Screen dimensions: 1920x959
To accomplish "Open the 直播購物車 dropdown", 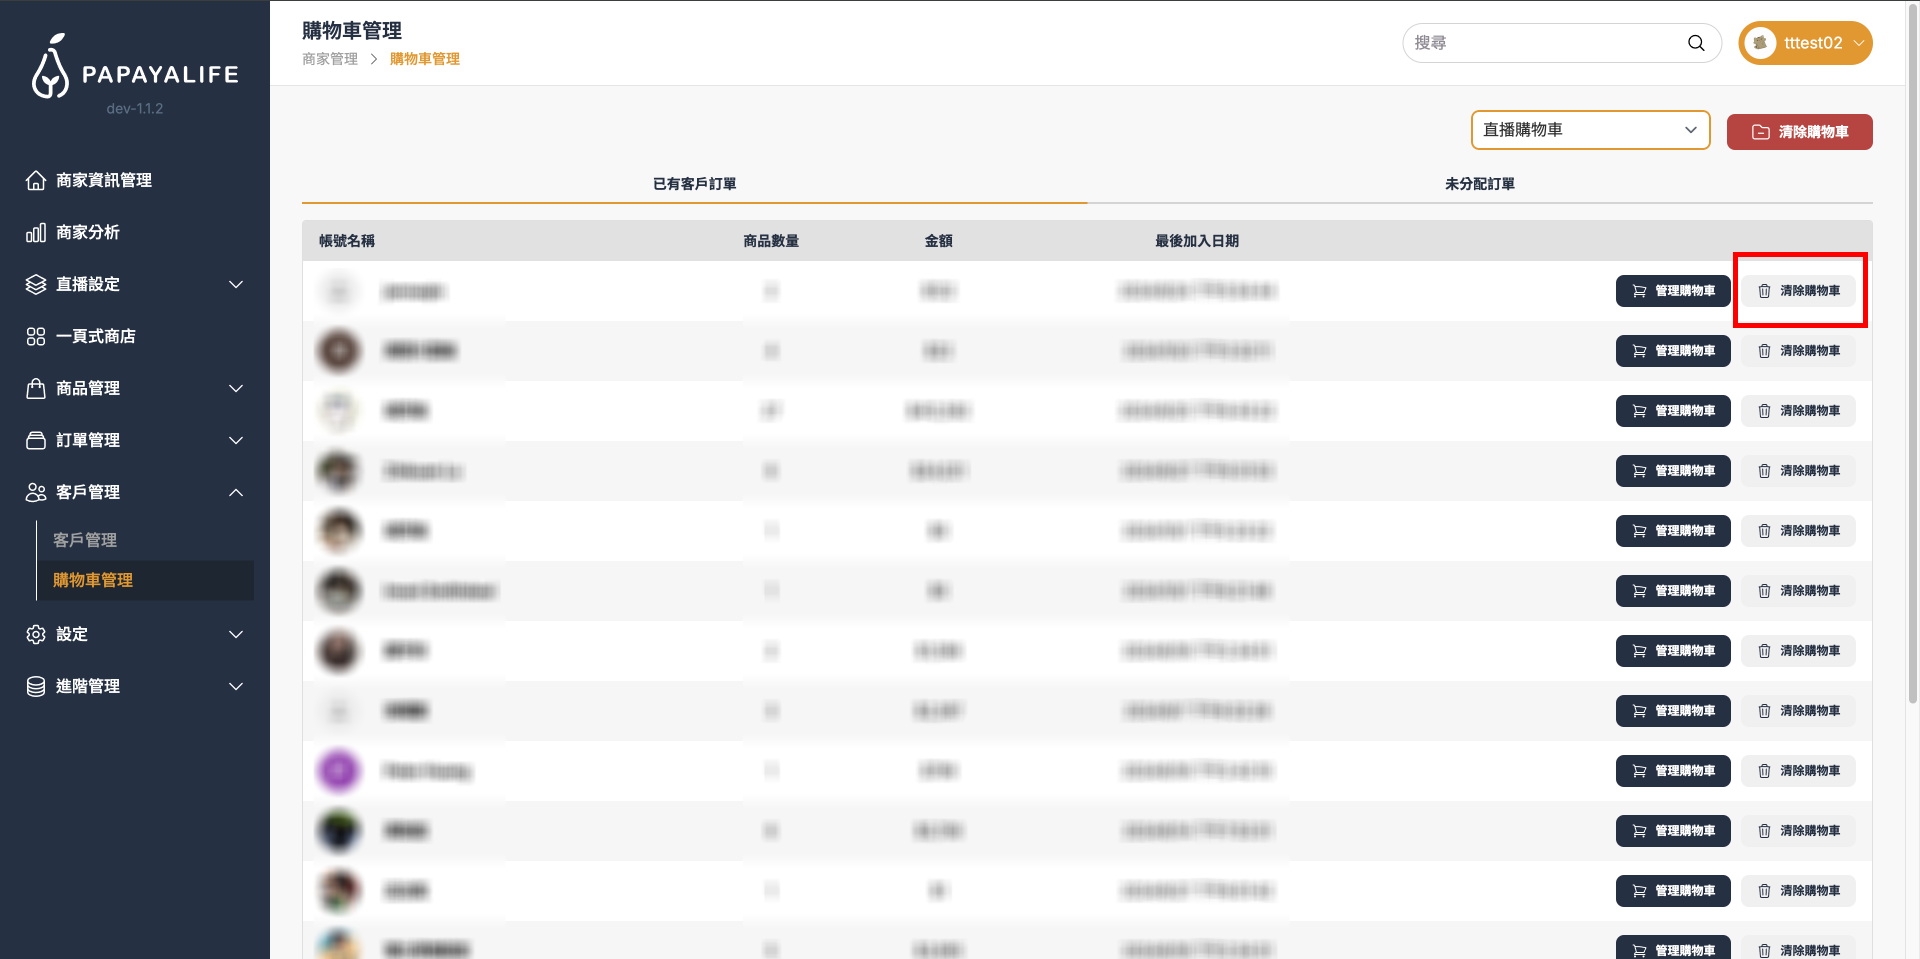I will pos(1590,130).
